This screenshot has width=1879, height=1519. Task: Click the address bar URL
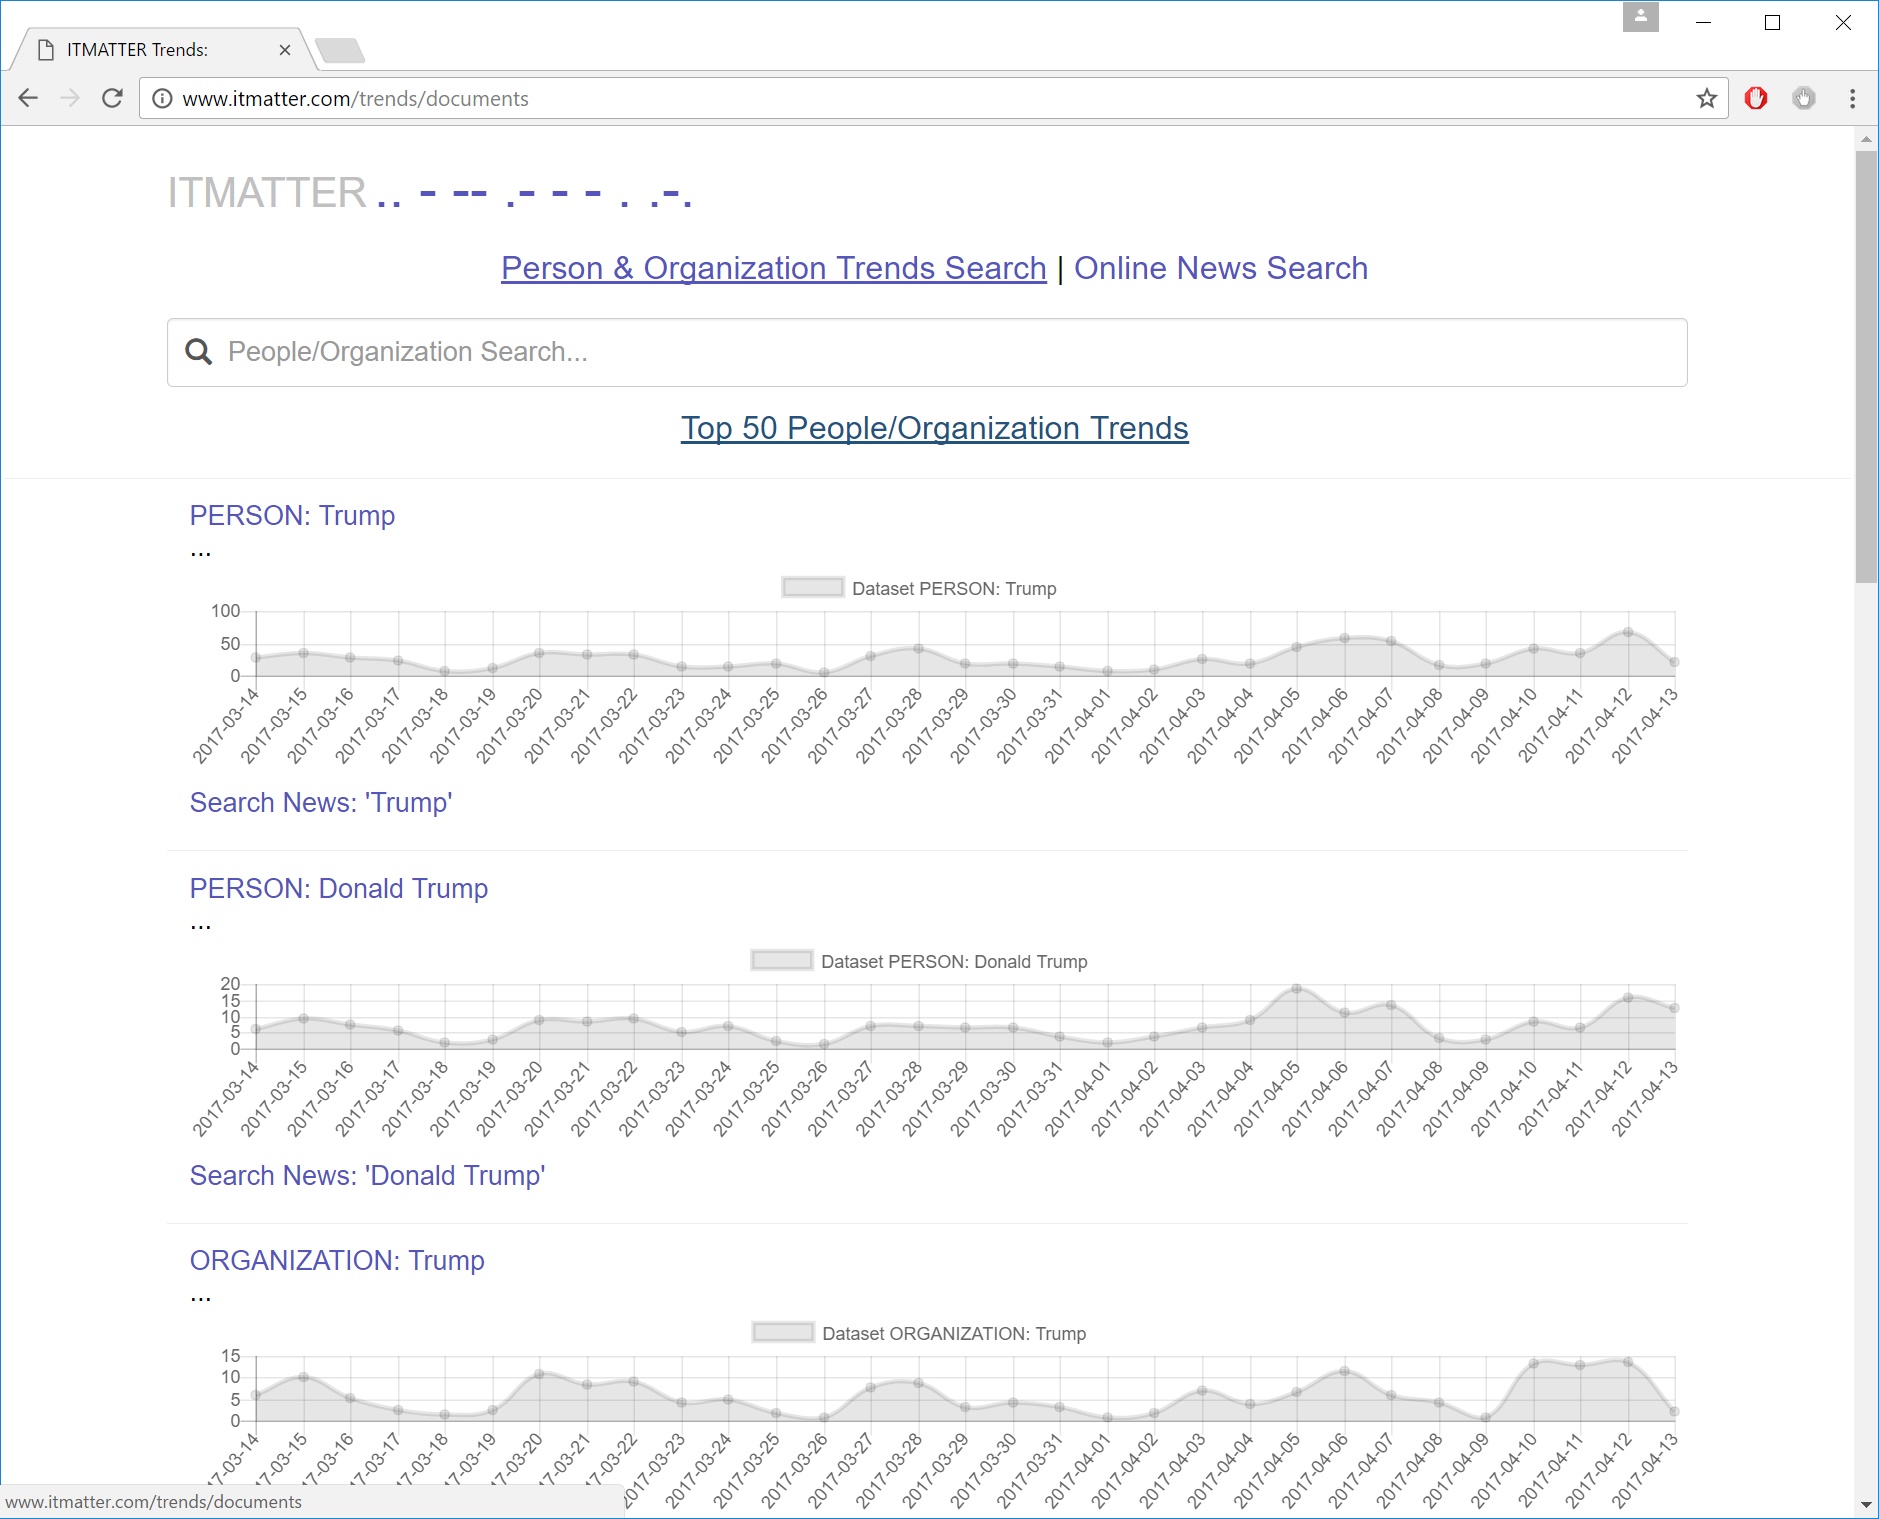point(355,99)
